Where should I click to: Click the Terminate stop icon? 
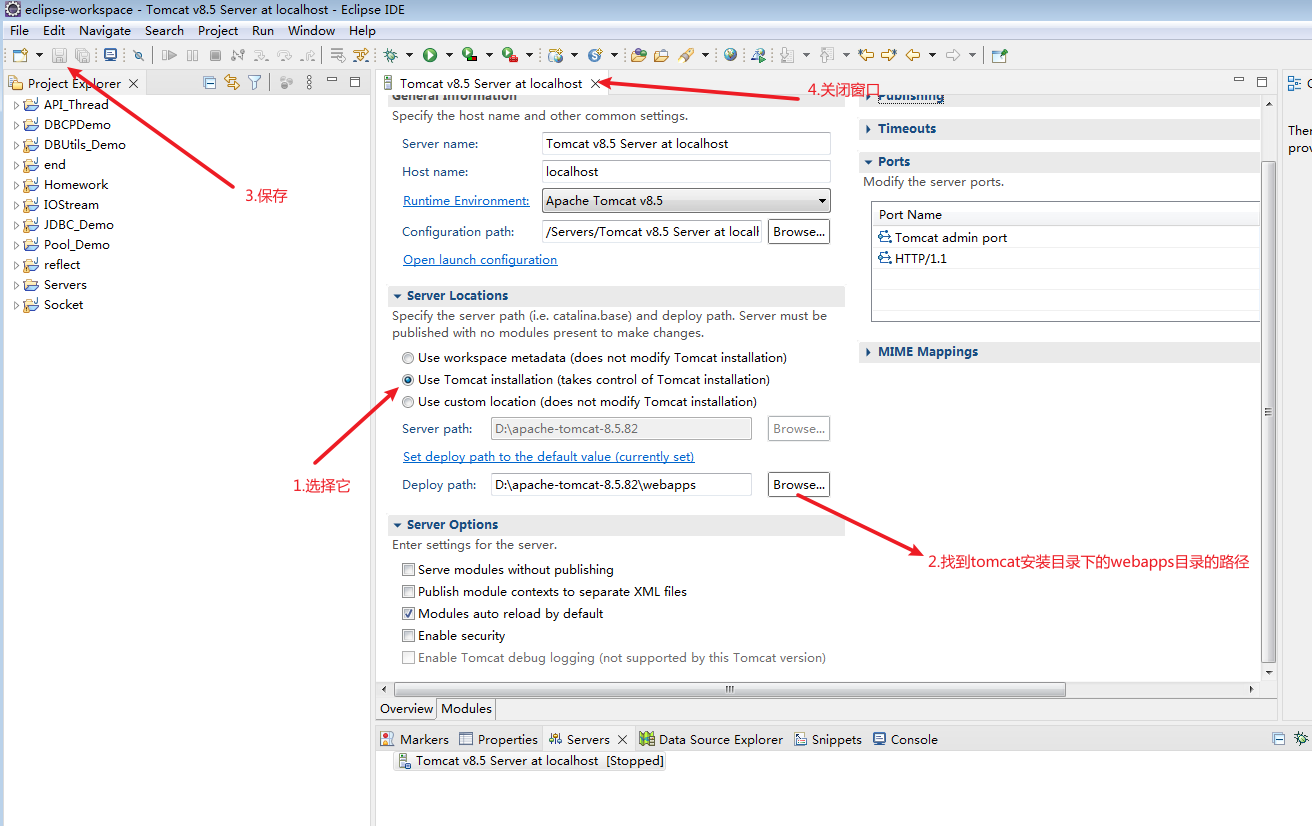(215, 55)
